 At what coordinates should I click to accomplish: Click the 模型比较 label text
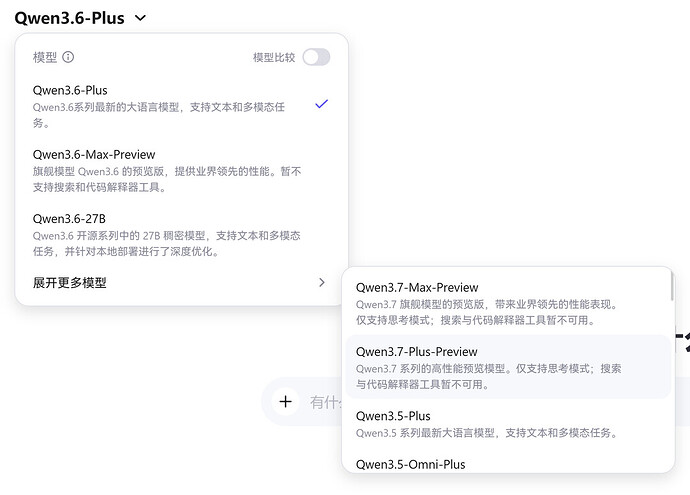pyautogui.click(x=274, y=57)
